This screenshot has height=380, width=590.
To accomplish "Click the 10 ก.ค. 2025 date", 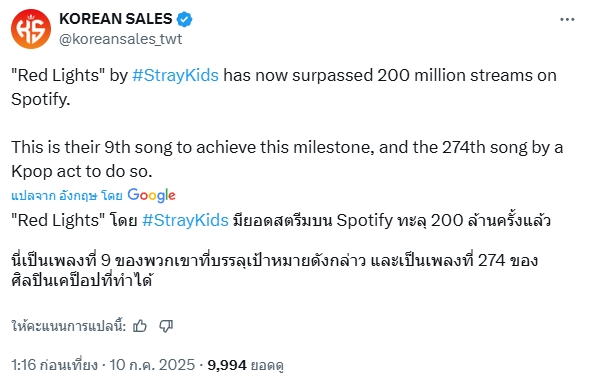I will point(152,365).
